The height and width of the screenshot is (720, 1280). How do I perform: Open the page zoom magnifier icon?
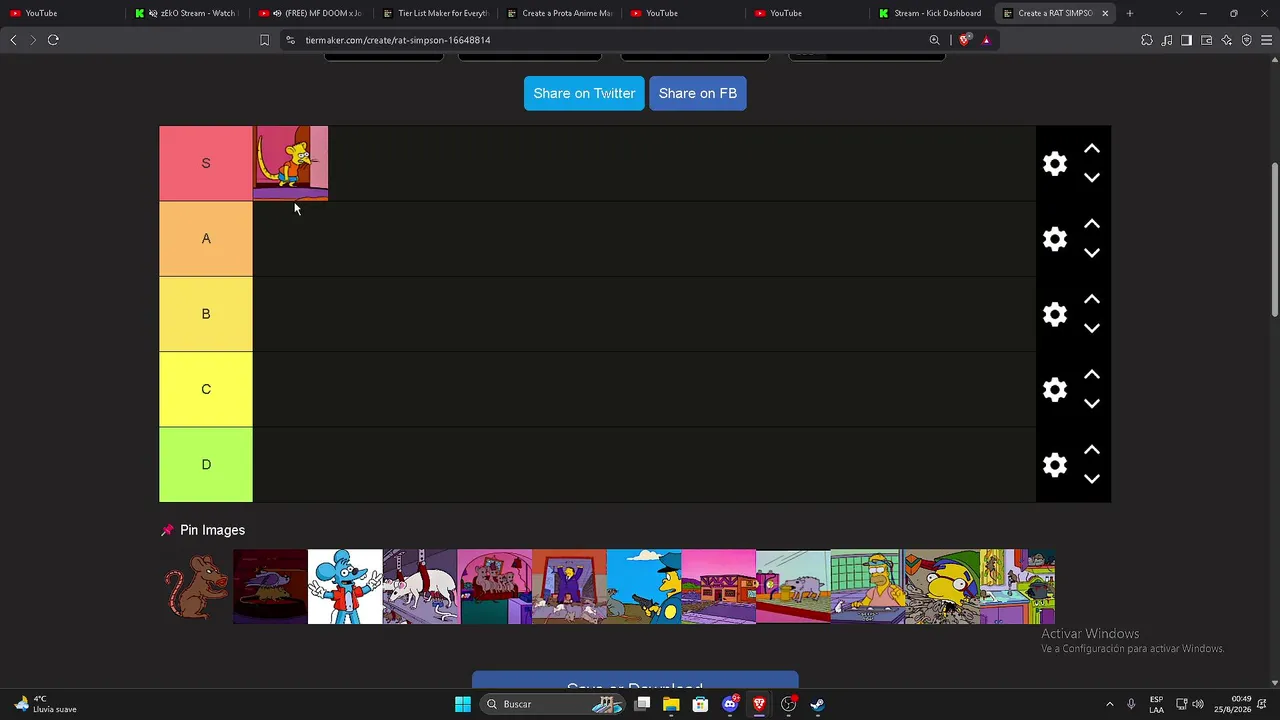click(935, 40)
